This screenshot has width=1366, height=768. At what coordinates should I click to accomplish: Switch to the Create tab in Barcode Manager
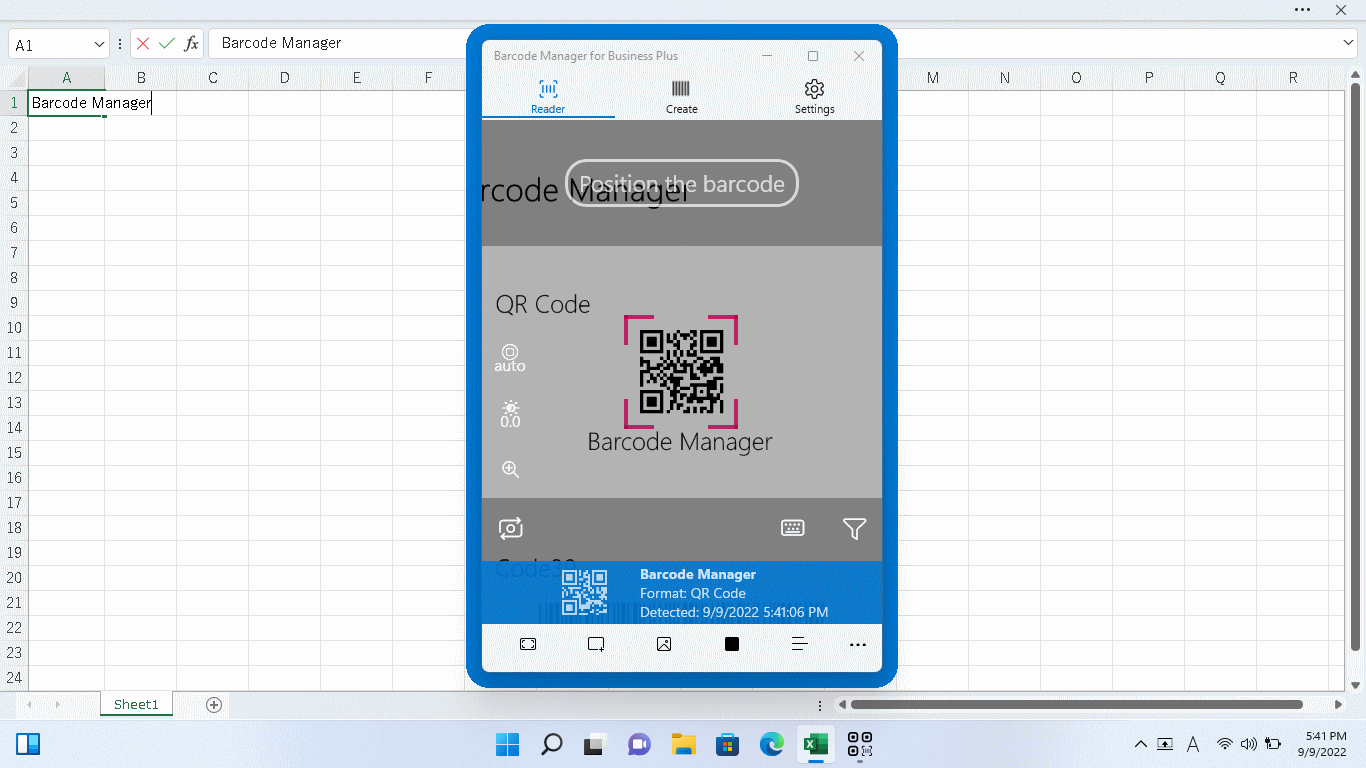(681, 96)
